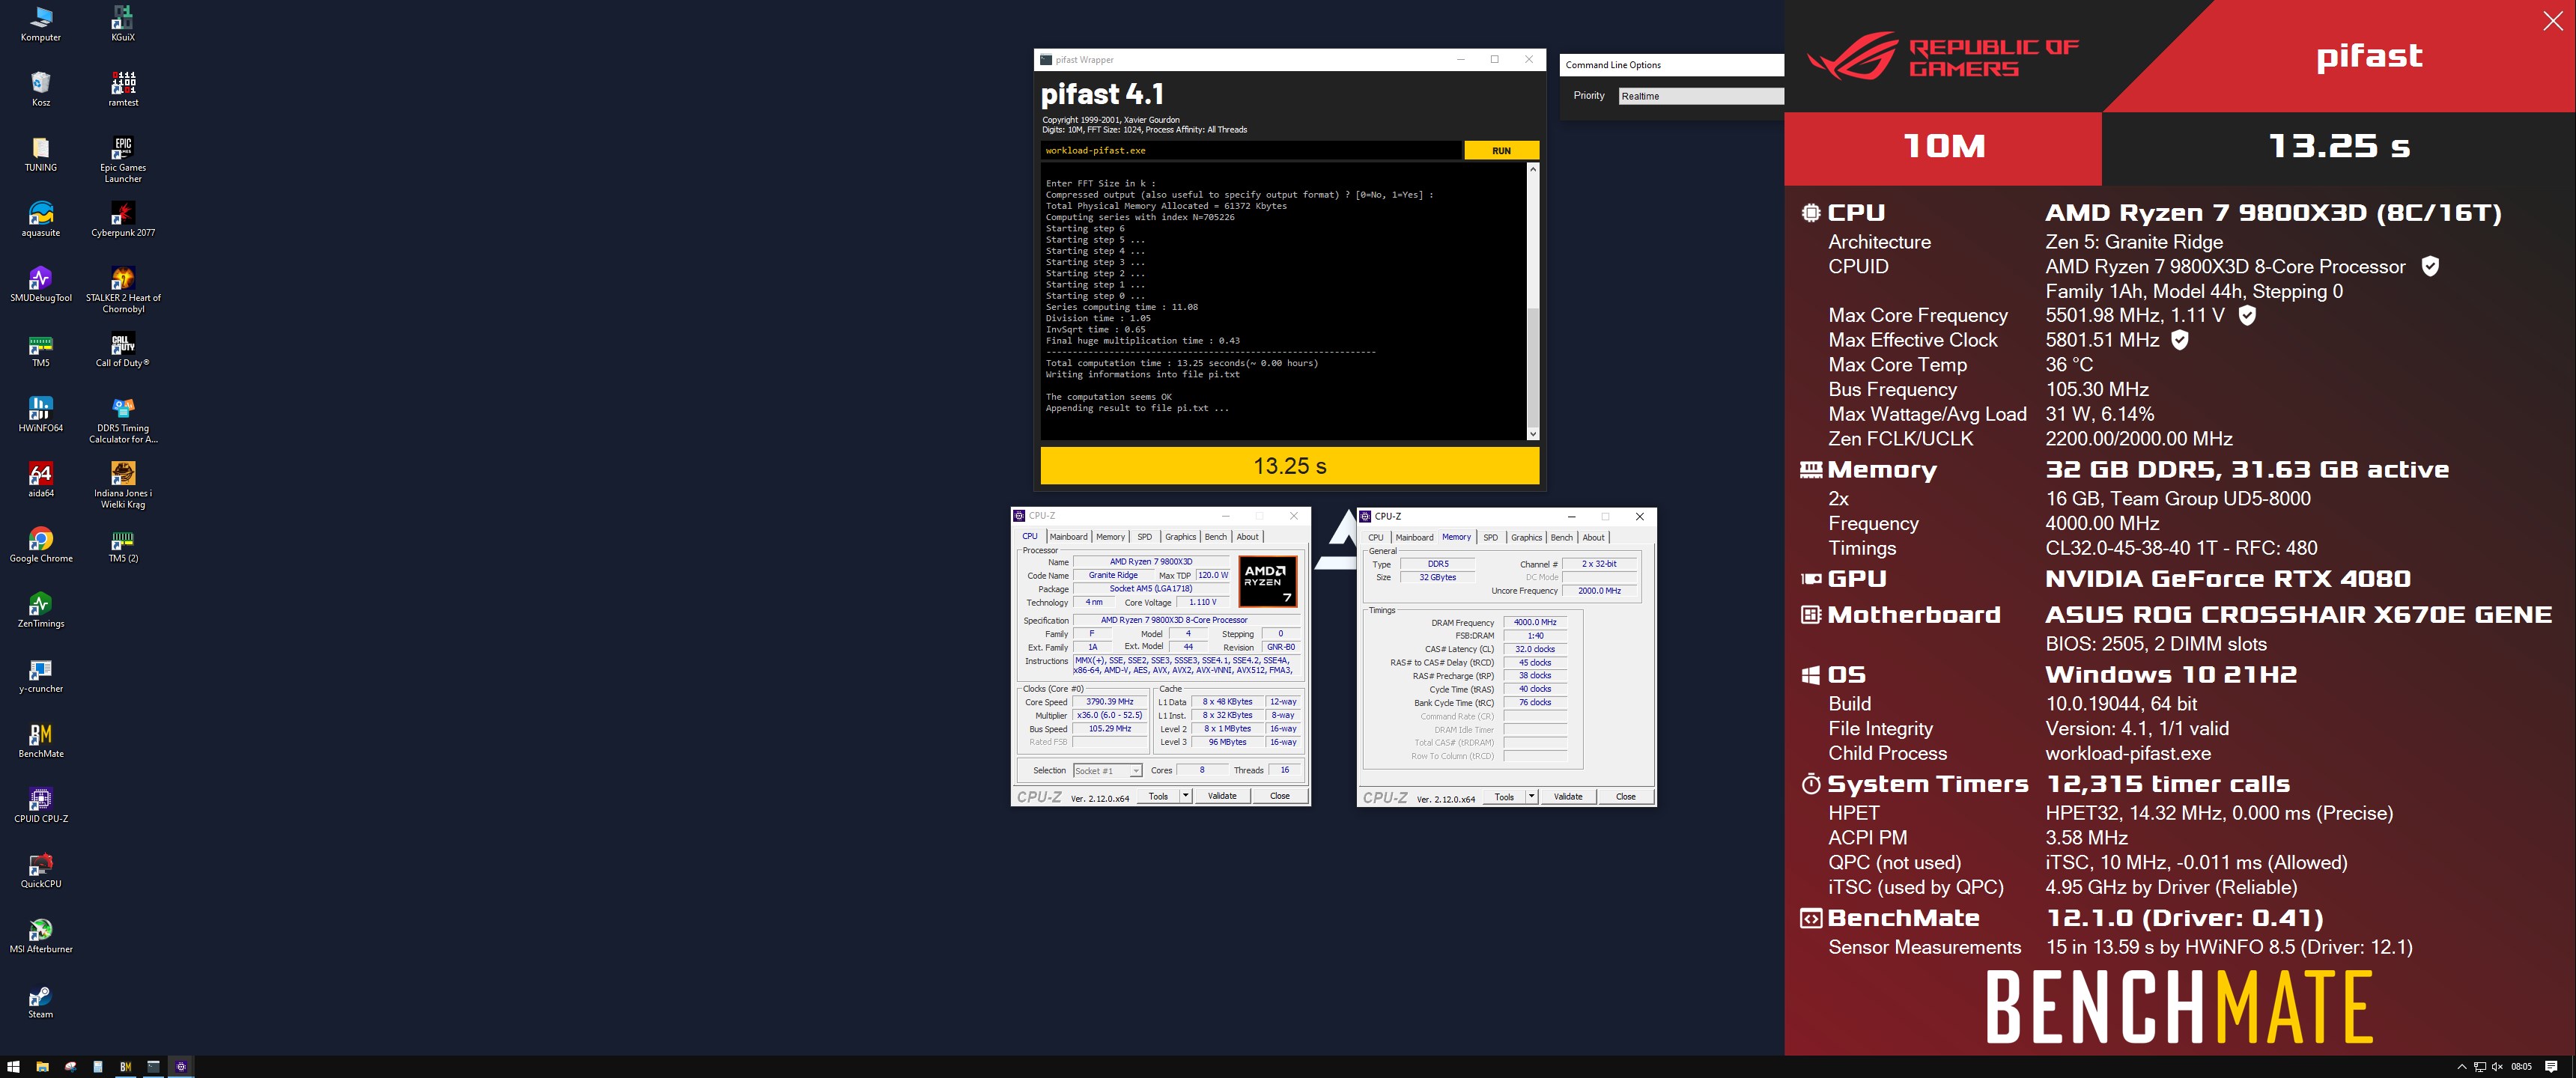Open Steam desktop shortcut
Viewport: 2576px width, 1078px height.
(40, 1001)
